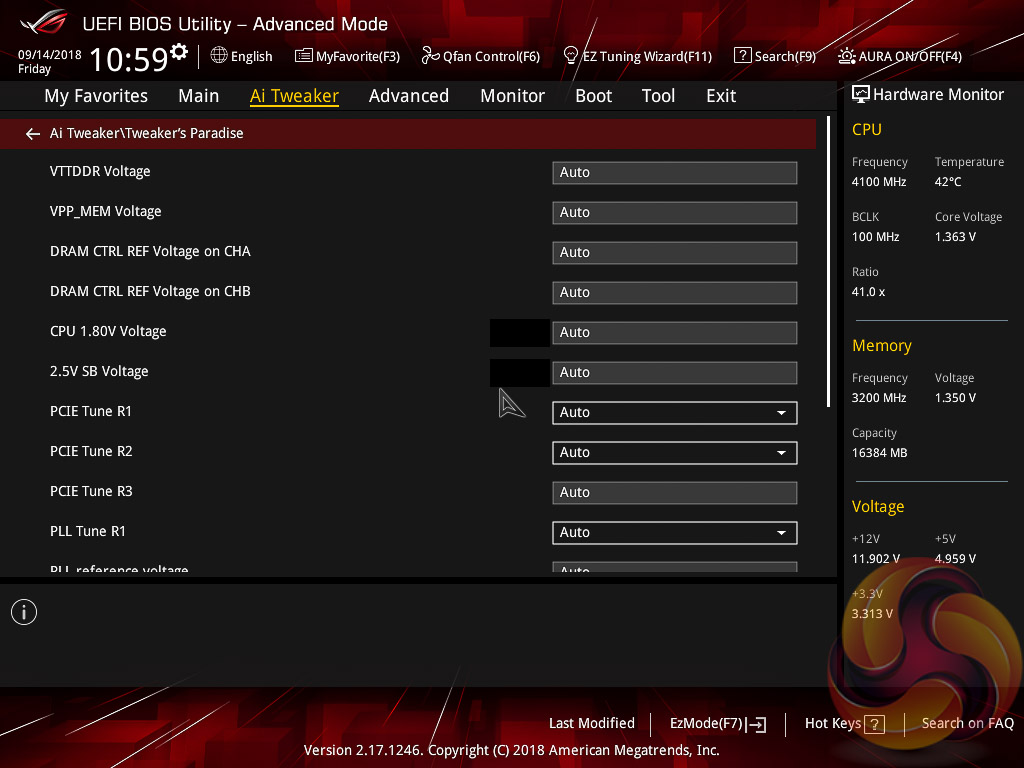Image resolution: width=1024 pixels, height=768 pixels.
Task: Click the VPP_MEM Voltage input field
Action: click(675, 213)
